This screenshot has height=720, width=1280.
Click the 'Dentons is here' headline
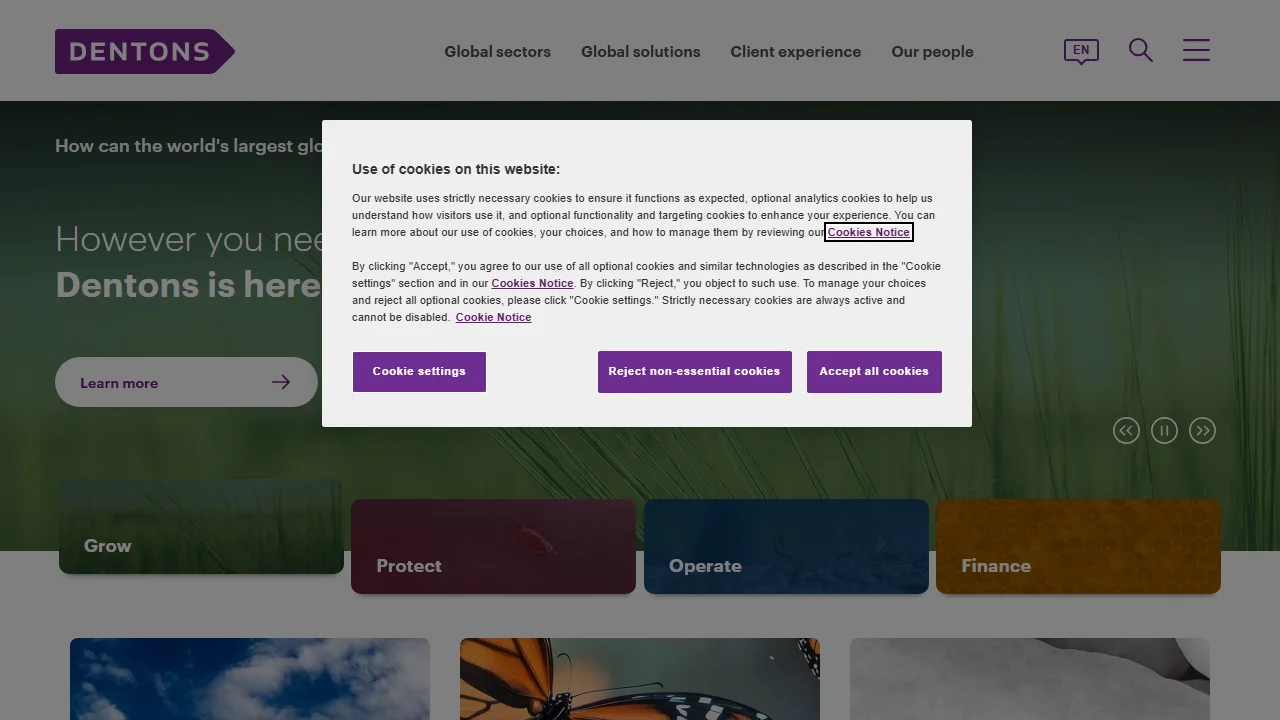click(x=188, y=285)
